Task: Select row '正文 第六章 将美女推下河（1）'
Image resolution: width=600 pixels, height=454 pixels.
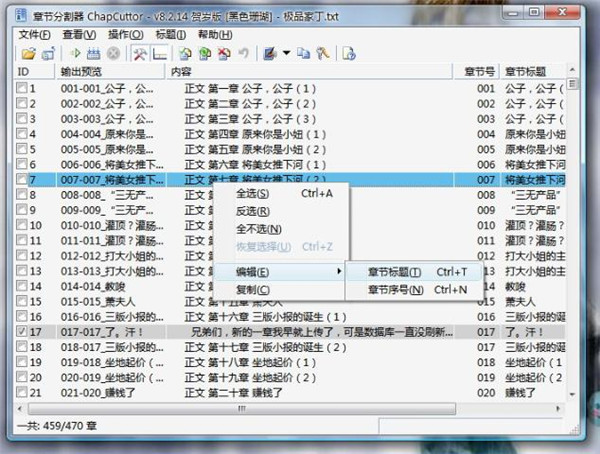Action: 290,164
